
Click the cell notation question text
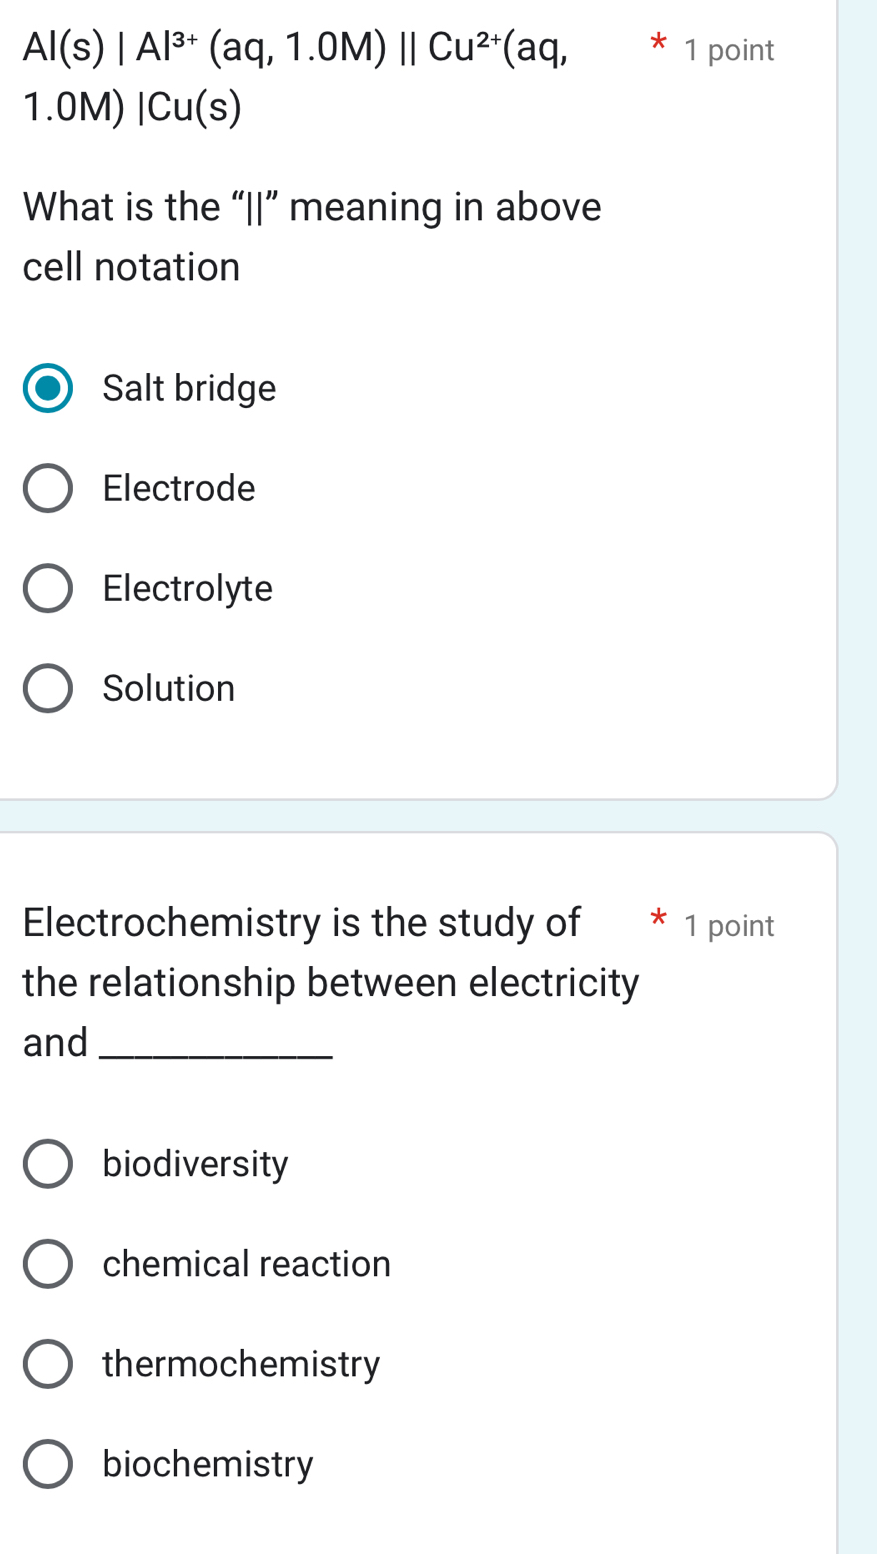coord(311,208)
